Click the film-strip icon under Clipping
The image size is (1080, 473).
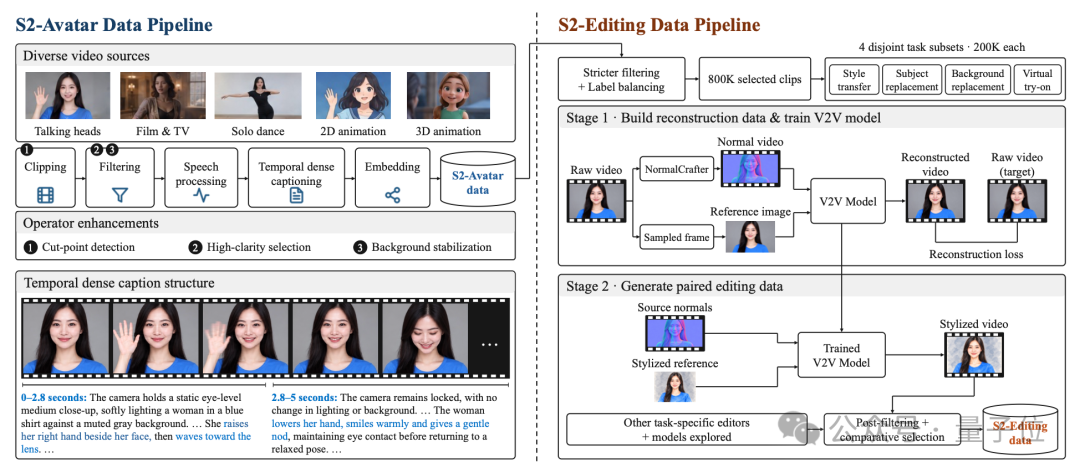click(x=45, y=195)
